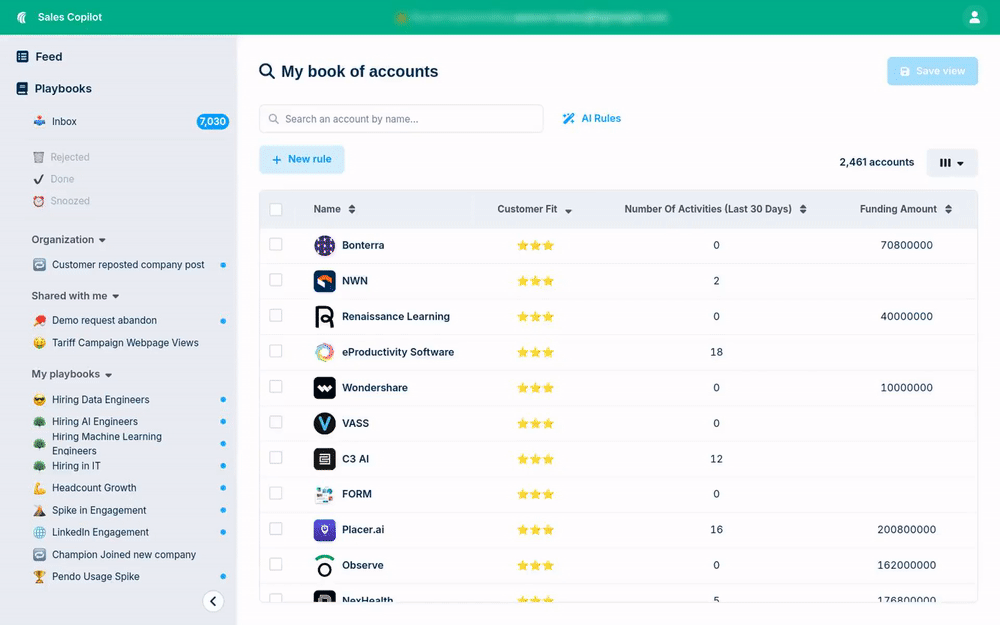Click the Done checkmark icon
Screen dimensions: 1000x625
coord(39,179)
